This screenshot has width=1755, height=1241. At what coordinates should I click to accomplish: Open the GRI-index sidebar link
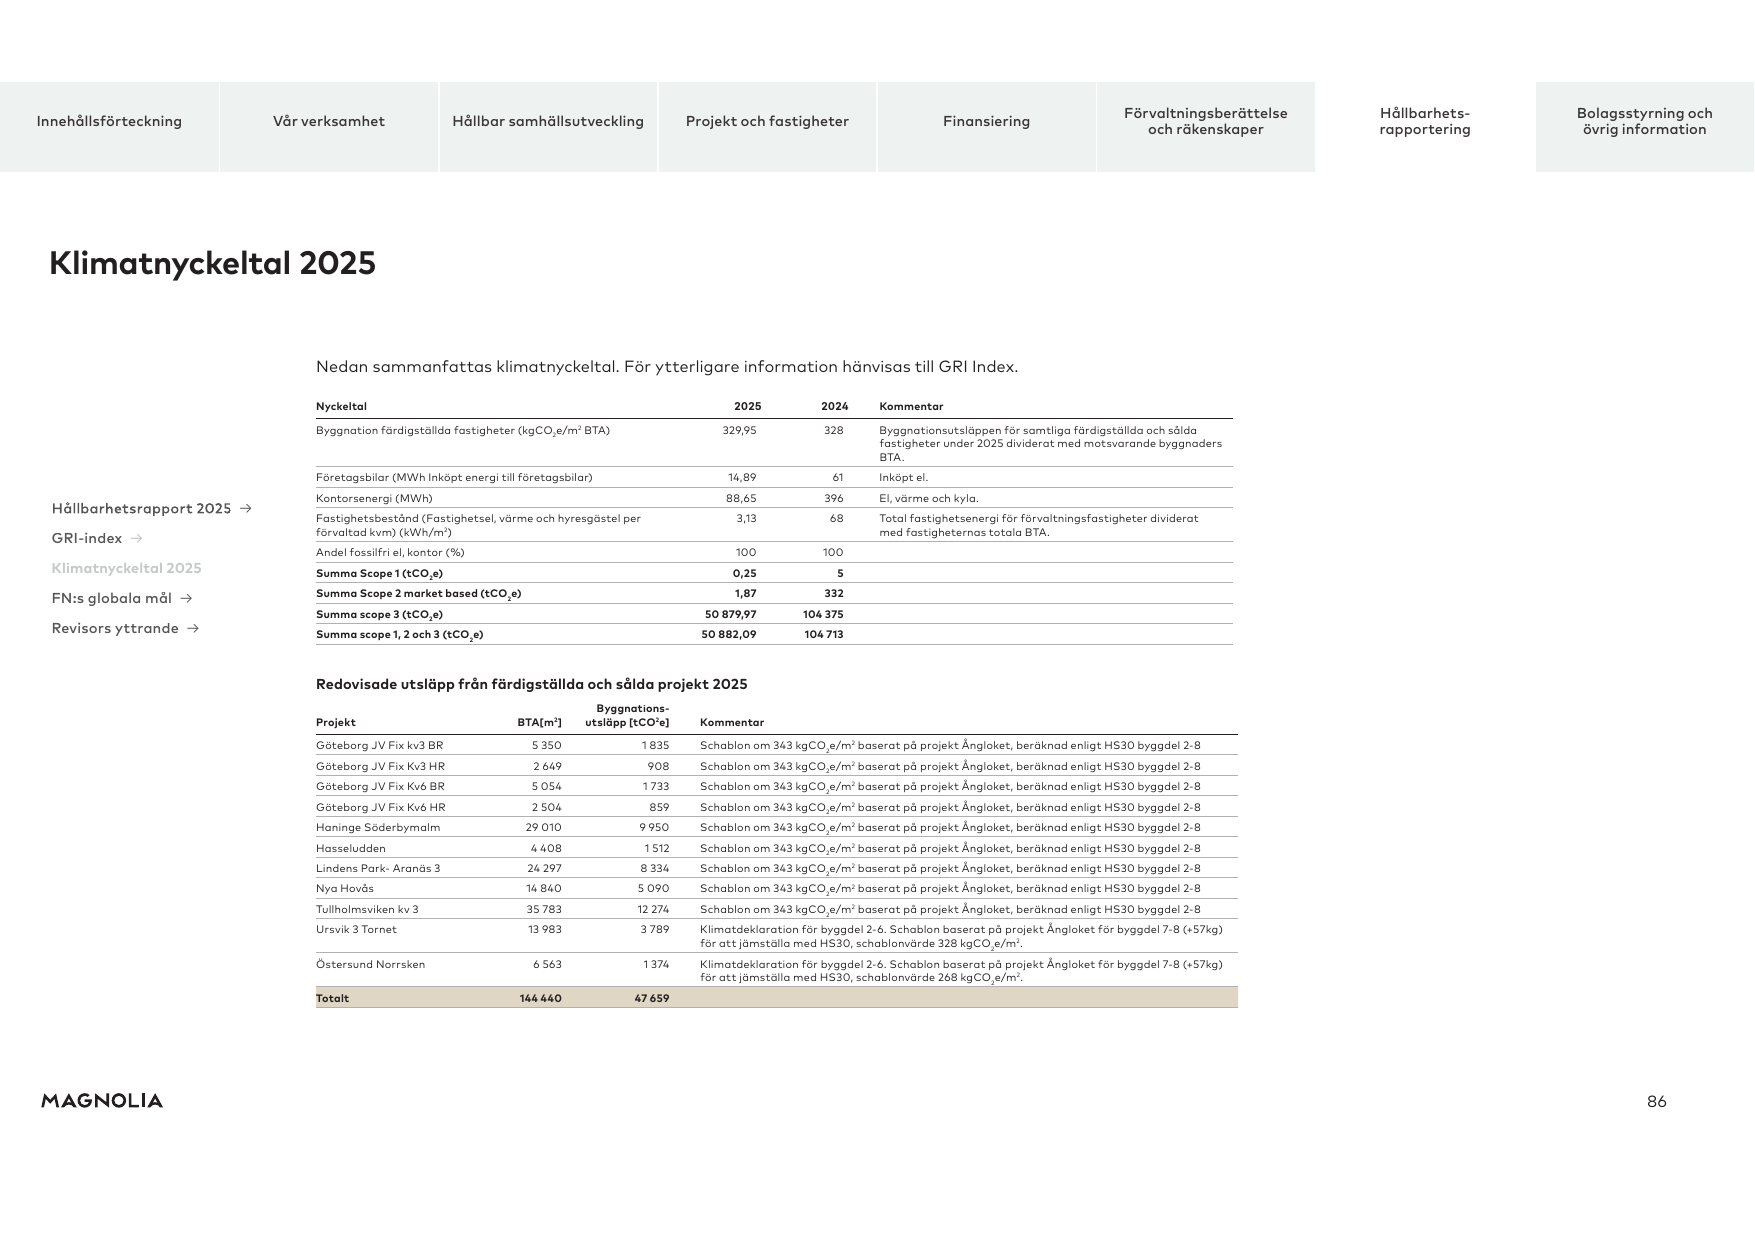pos(87,538)
